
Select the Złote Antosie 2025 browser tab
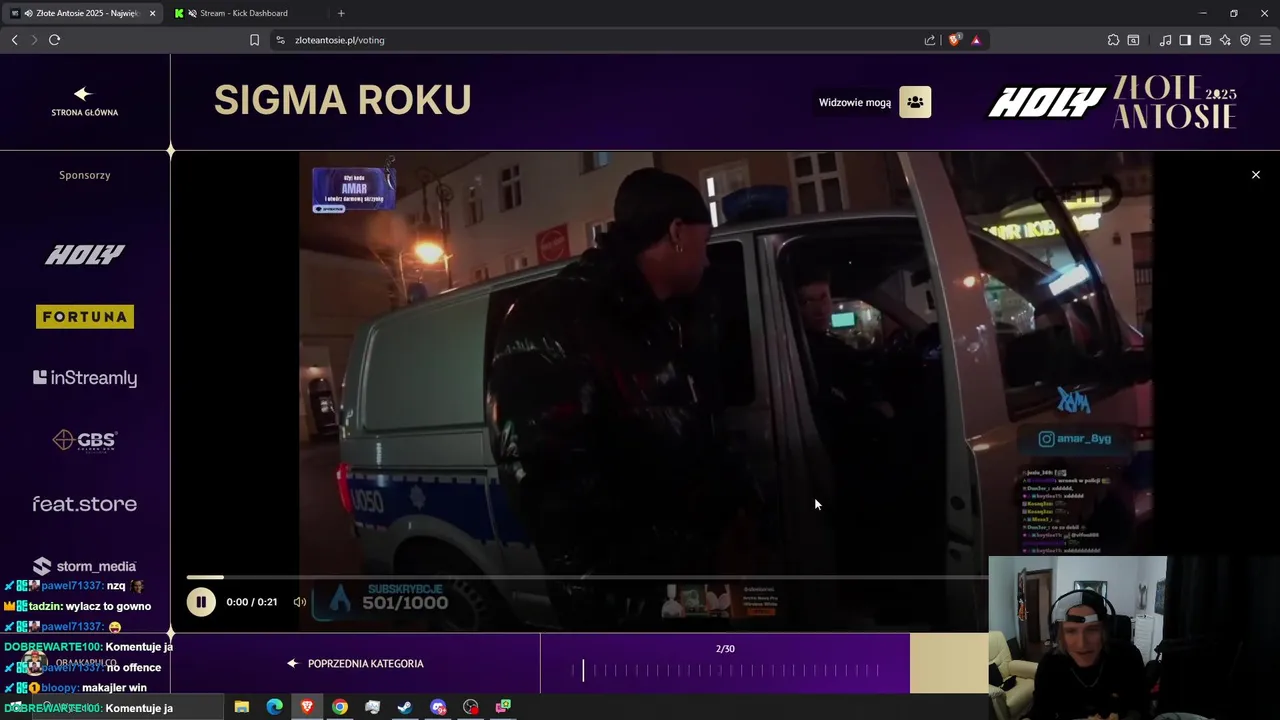pyautogui.click(x=82, y=13)
